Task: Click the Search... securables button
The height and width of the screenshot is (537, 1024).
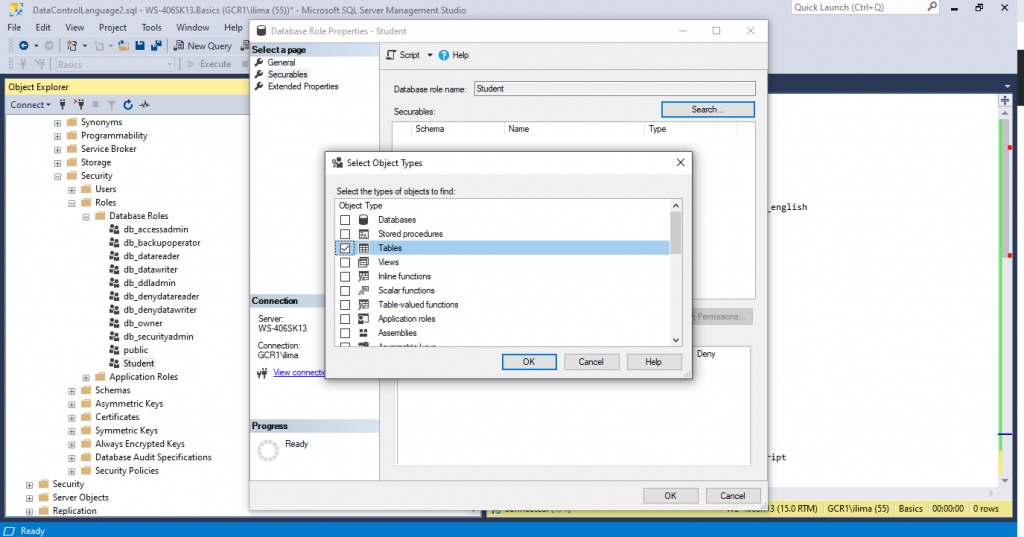Action: pyautogui.click(x=707, y=110)
